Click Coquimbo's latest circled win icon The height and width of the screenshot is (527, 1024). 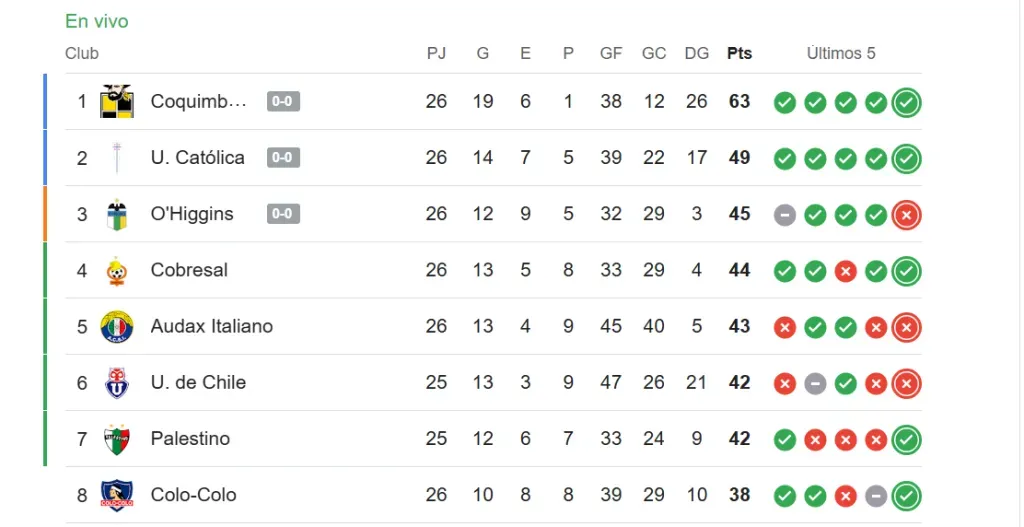coord(907,102)
